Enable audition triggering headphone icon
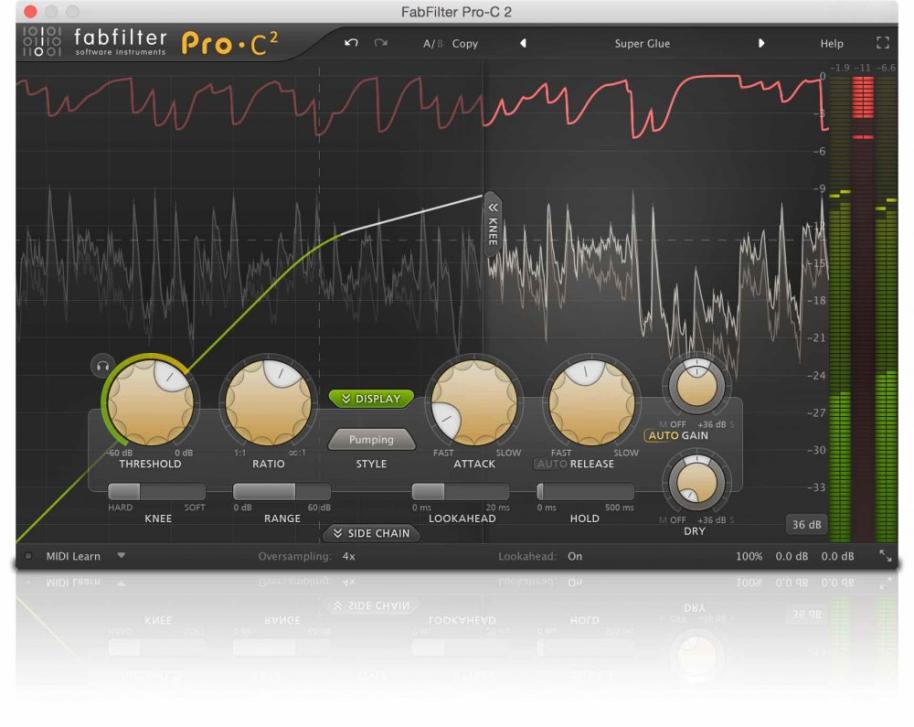 (103, 366)
